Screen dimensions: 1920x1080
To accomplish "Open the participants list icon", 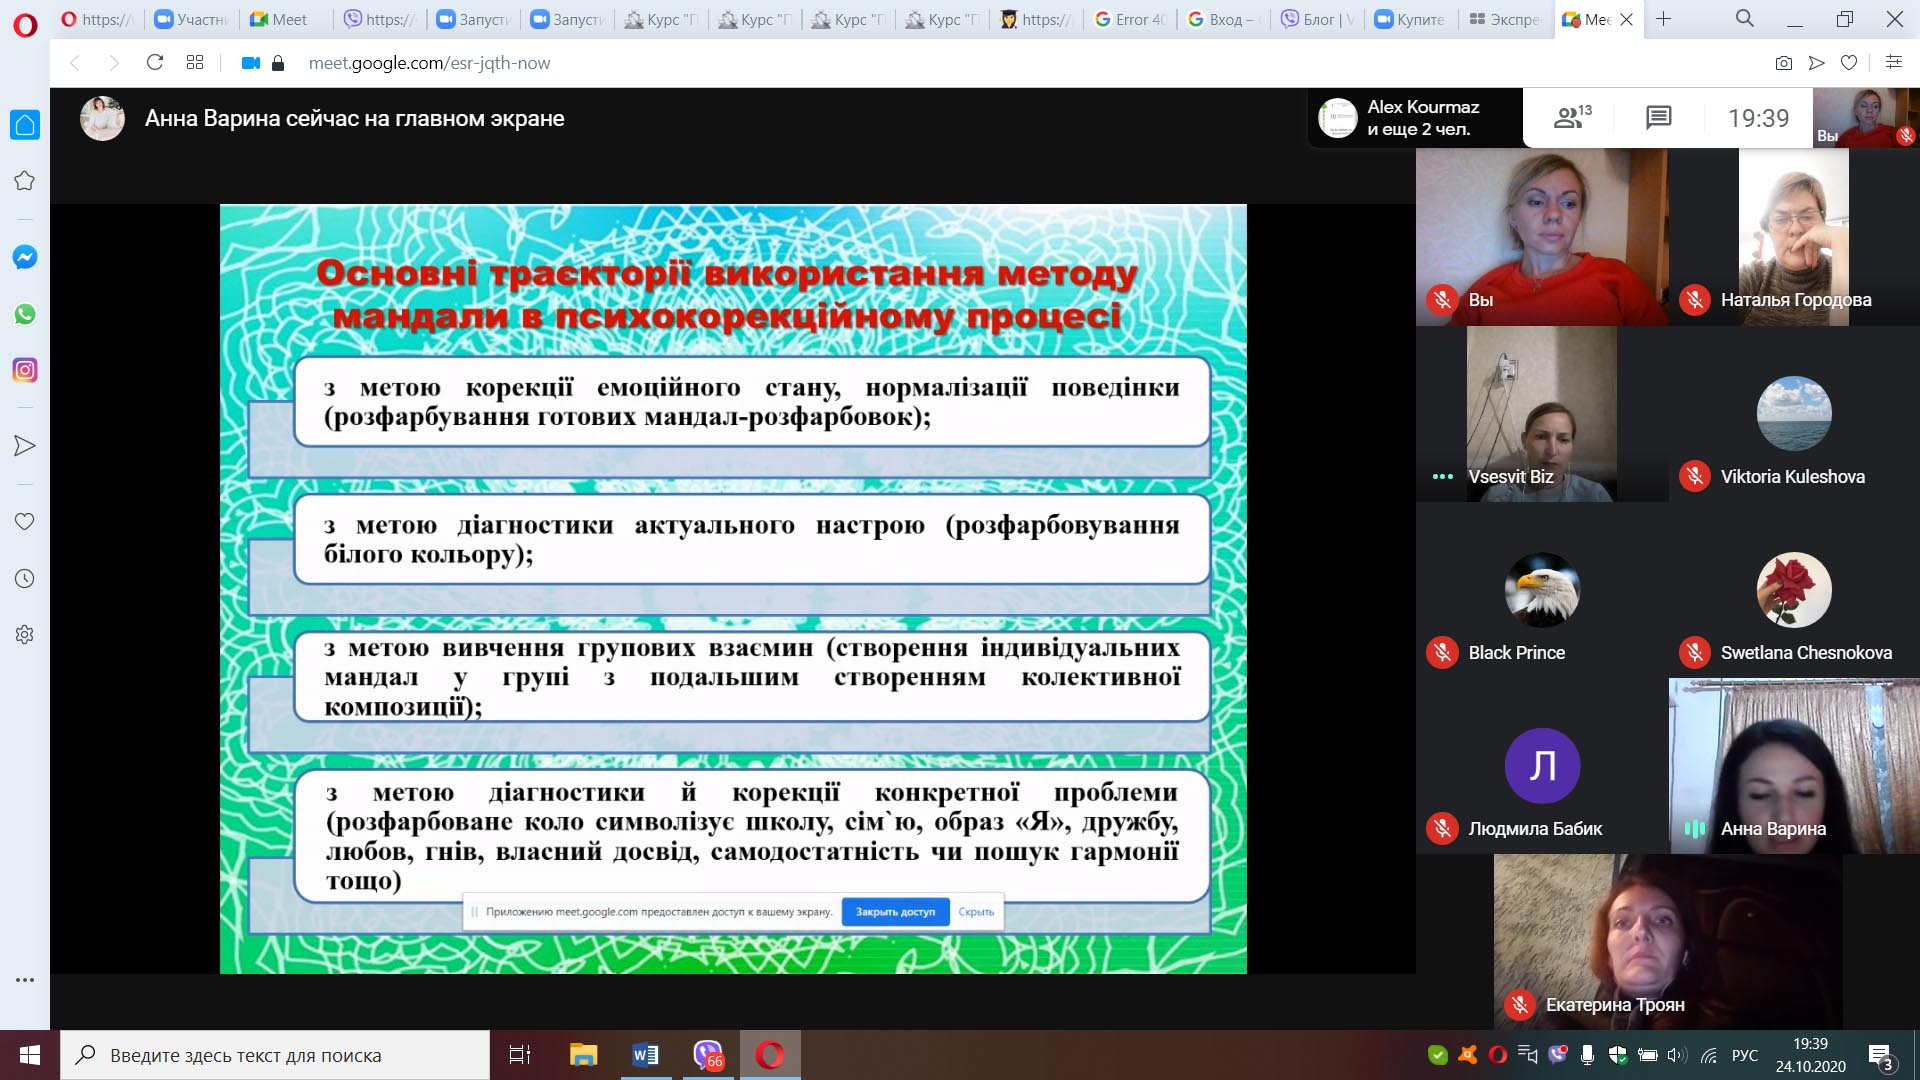I will [1571, 118].
